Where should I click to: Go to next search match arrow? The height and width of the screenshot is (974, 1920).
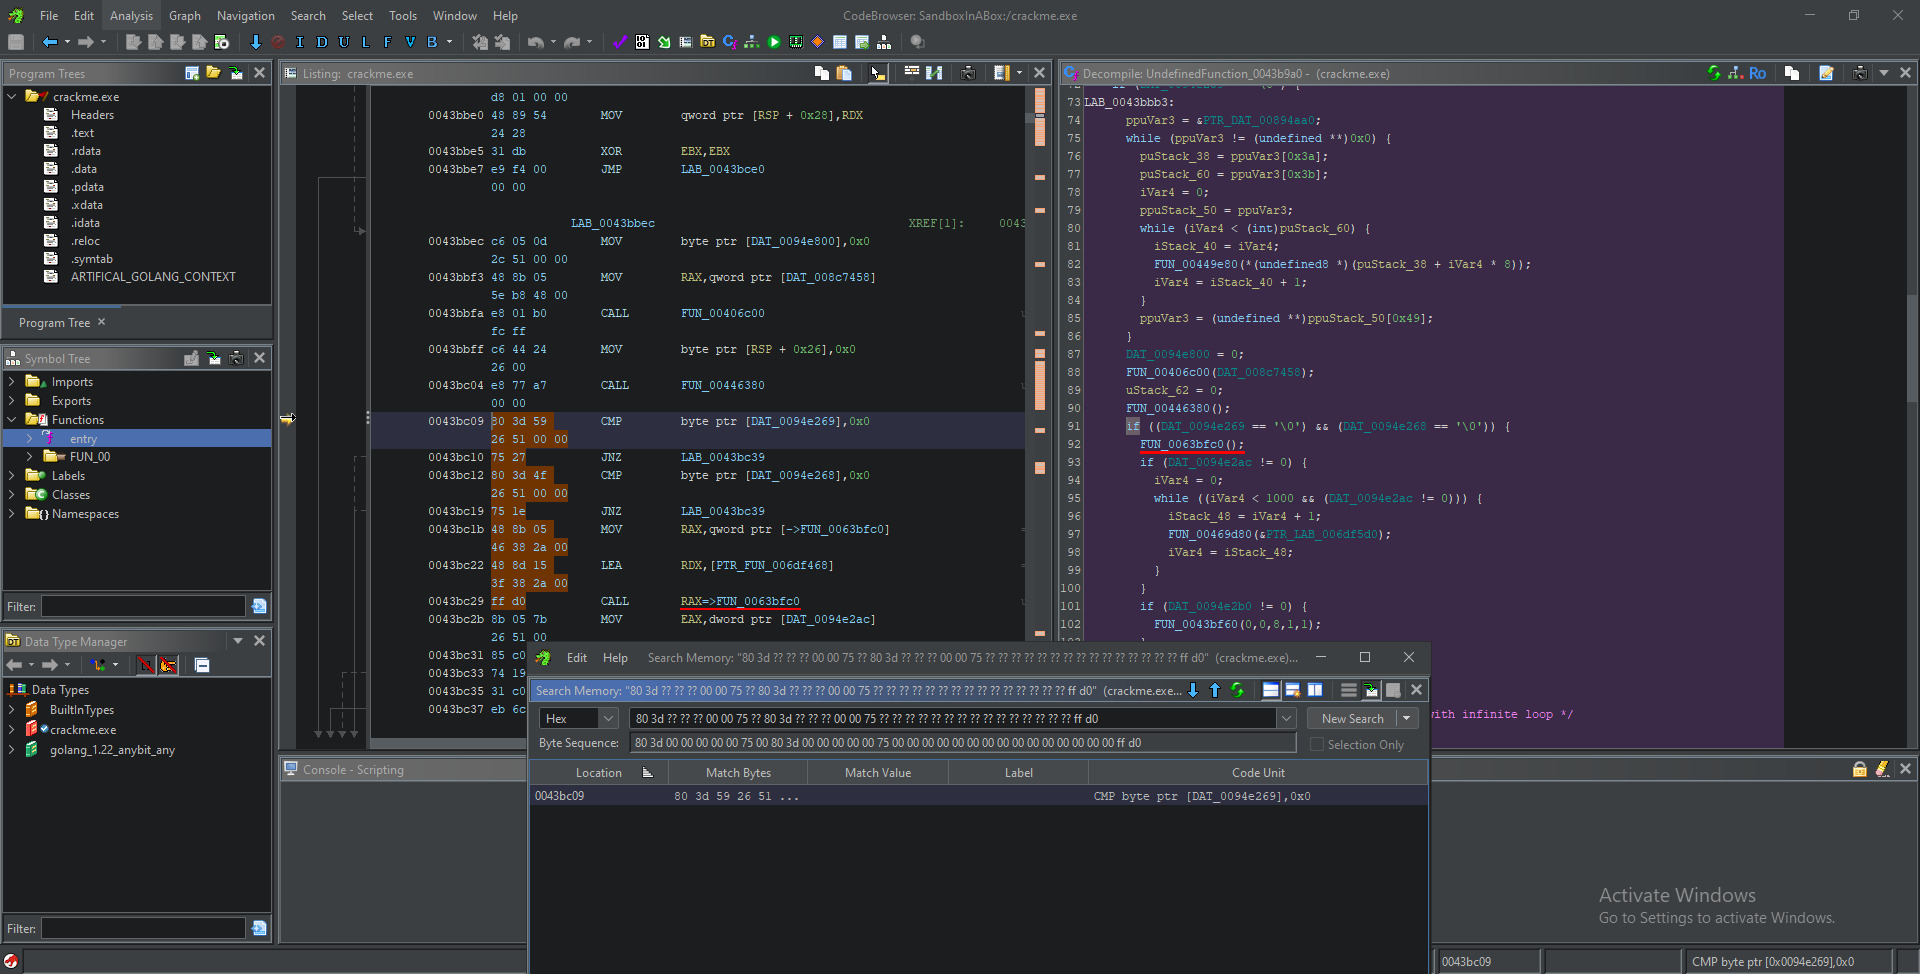pyautogui.click(x=1193, y=690)
